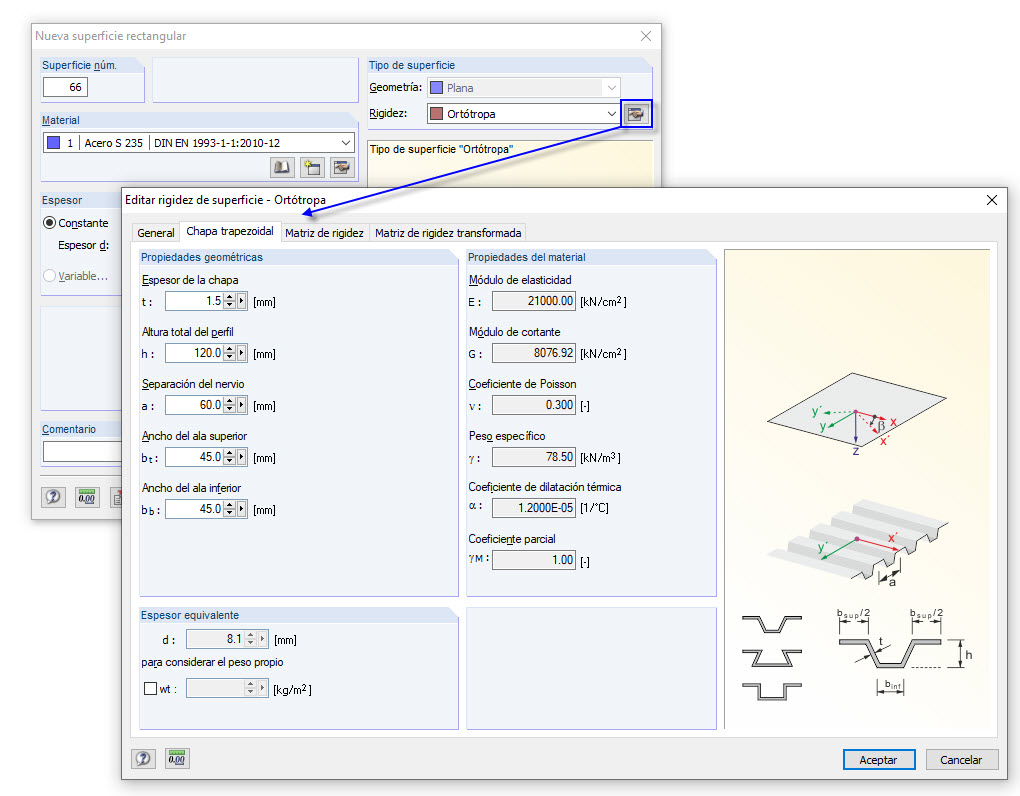Select the rectangular profile shape icon
Viewport: 1020px width, 796px height.
[772, 691]
